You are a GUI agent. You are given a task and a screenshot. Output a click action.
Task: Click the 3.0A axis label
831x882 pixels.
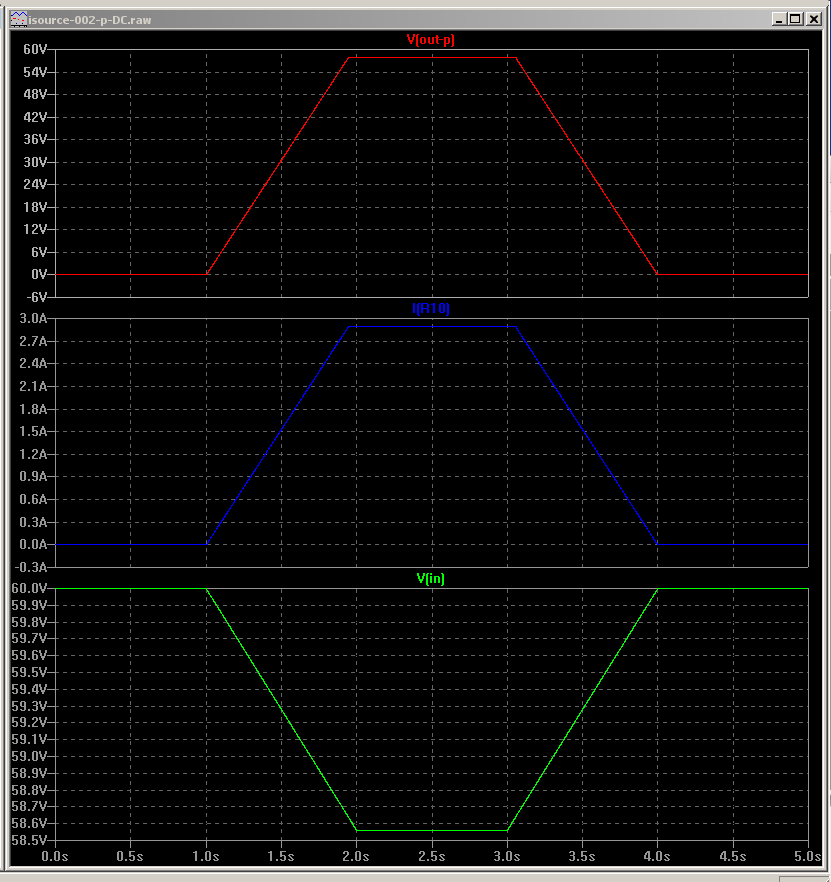pyautogui.click(x=33, y=318)
